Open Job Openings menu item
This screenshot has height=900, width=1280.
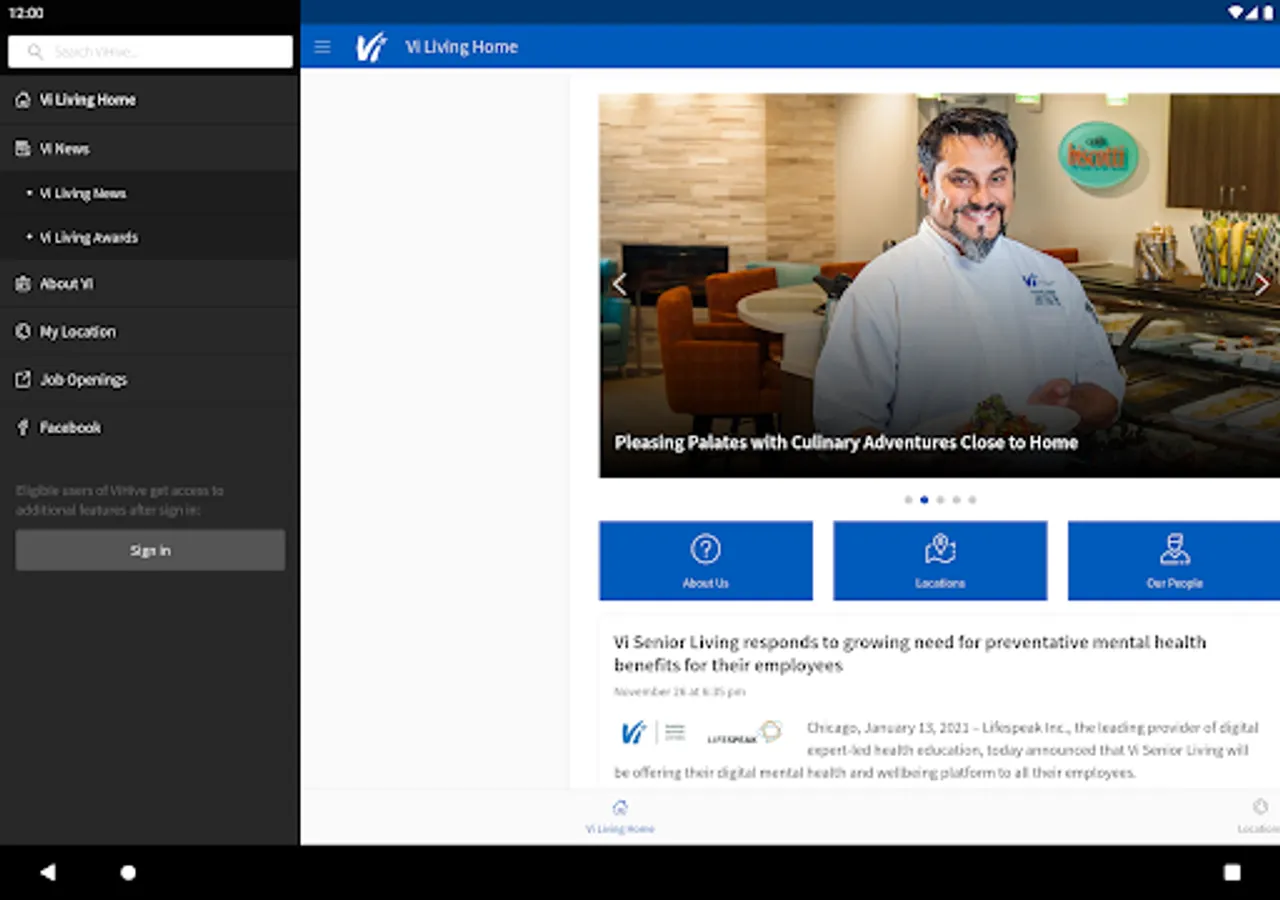[150, 380]
